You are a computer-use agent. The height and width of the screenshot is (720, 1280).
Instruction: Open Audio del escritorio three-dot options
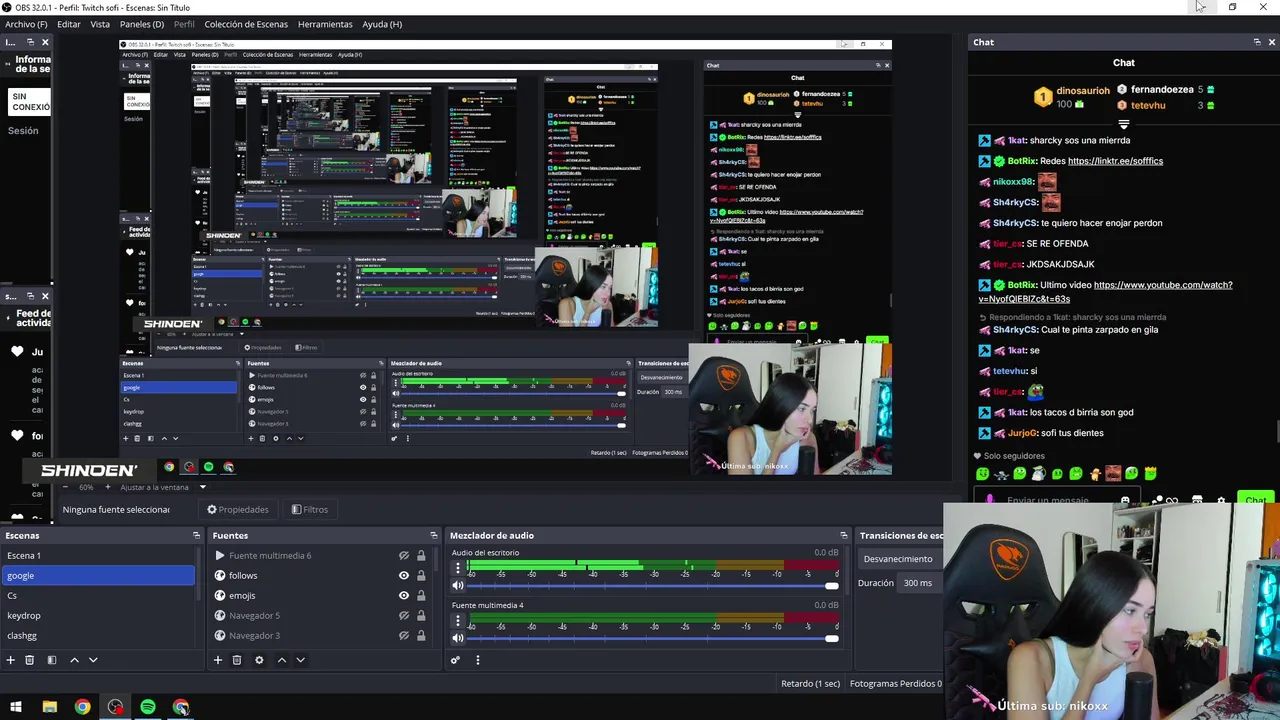[x=458, y=568]
